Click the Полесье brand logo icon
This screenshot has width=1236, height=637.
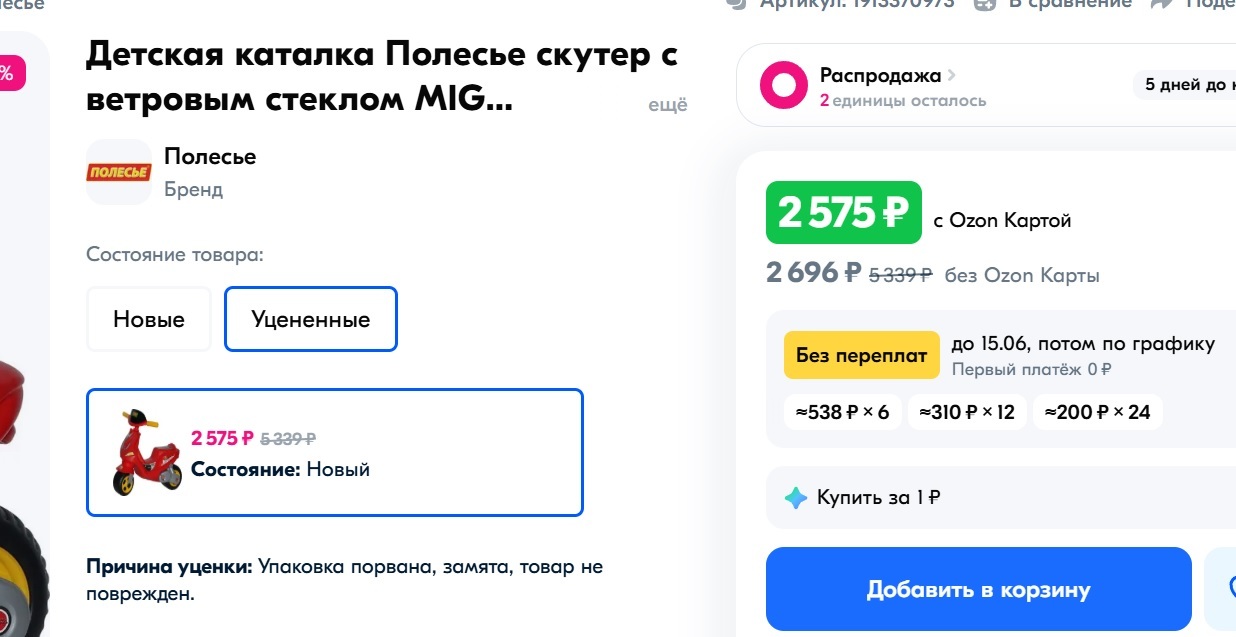(118, 172)
